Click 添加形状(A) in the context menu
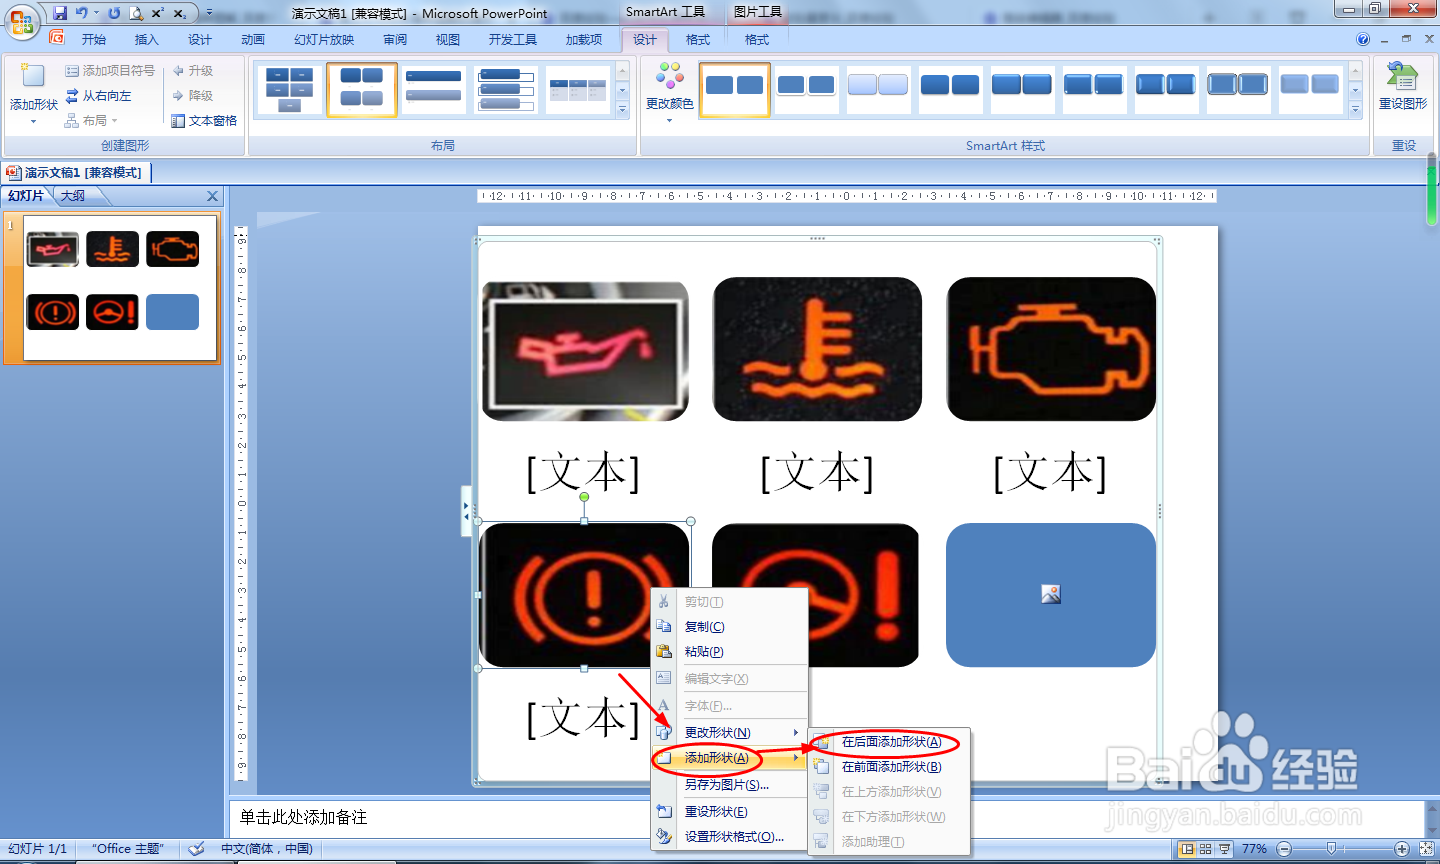The height and width of the screenshot is (864, 1440). (729, 758)
